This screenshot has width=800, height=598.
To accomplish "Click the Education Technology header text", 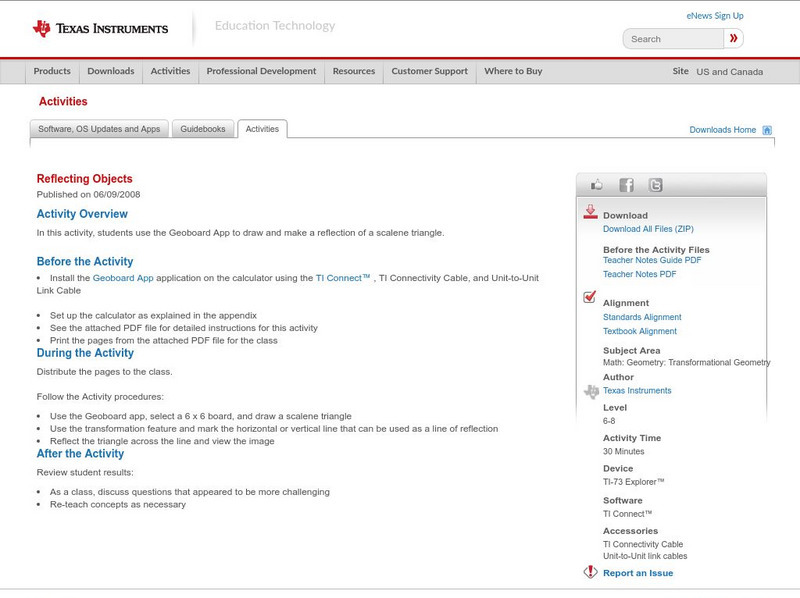I will pyautogui.click(x=275, y=26).
